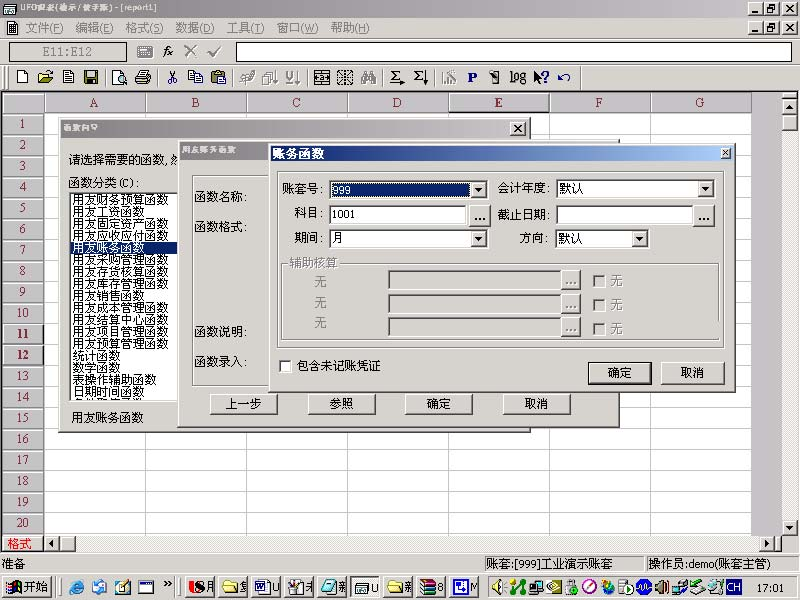Click the bold P toolbar icon
Viewport: 800px width, 600px height.
[x=472, y=78]
